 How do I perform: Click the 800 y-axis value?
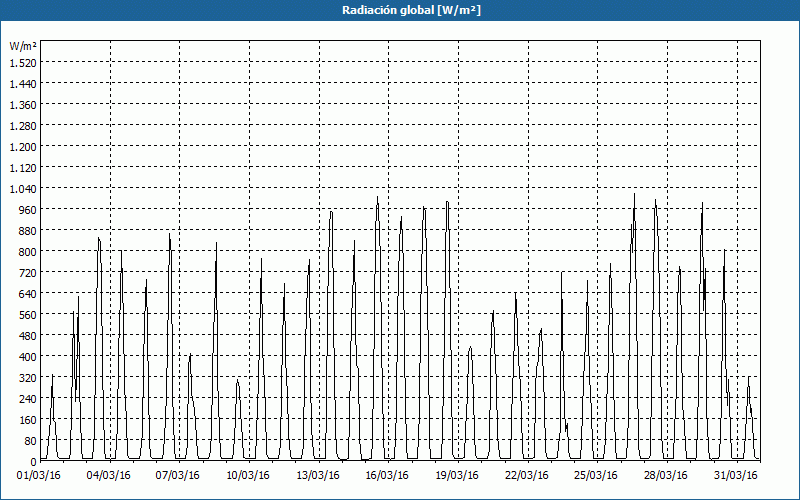point(29,252)
